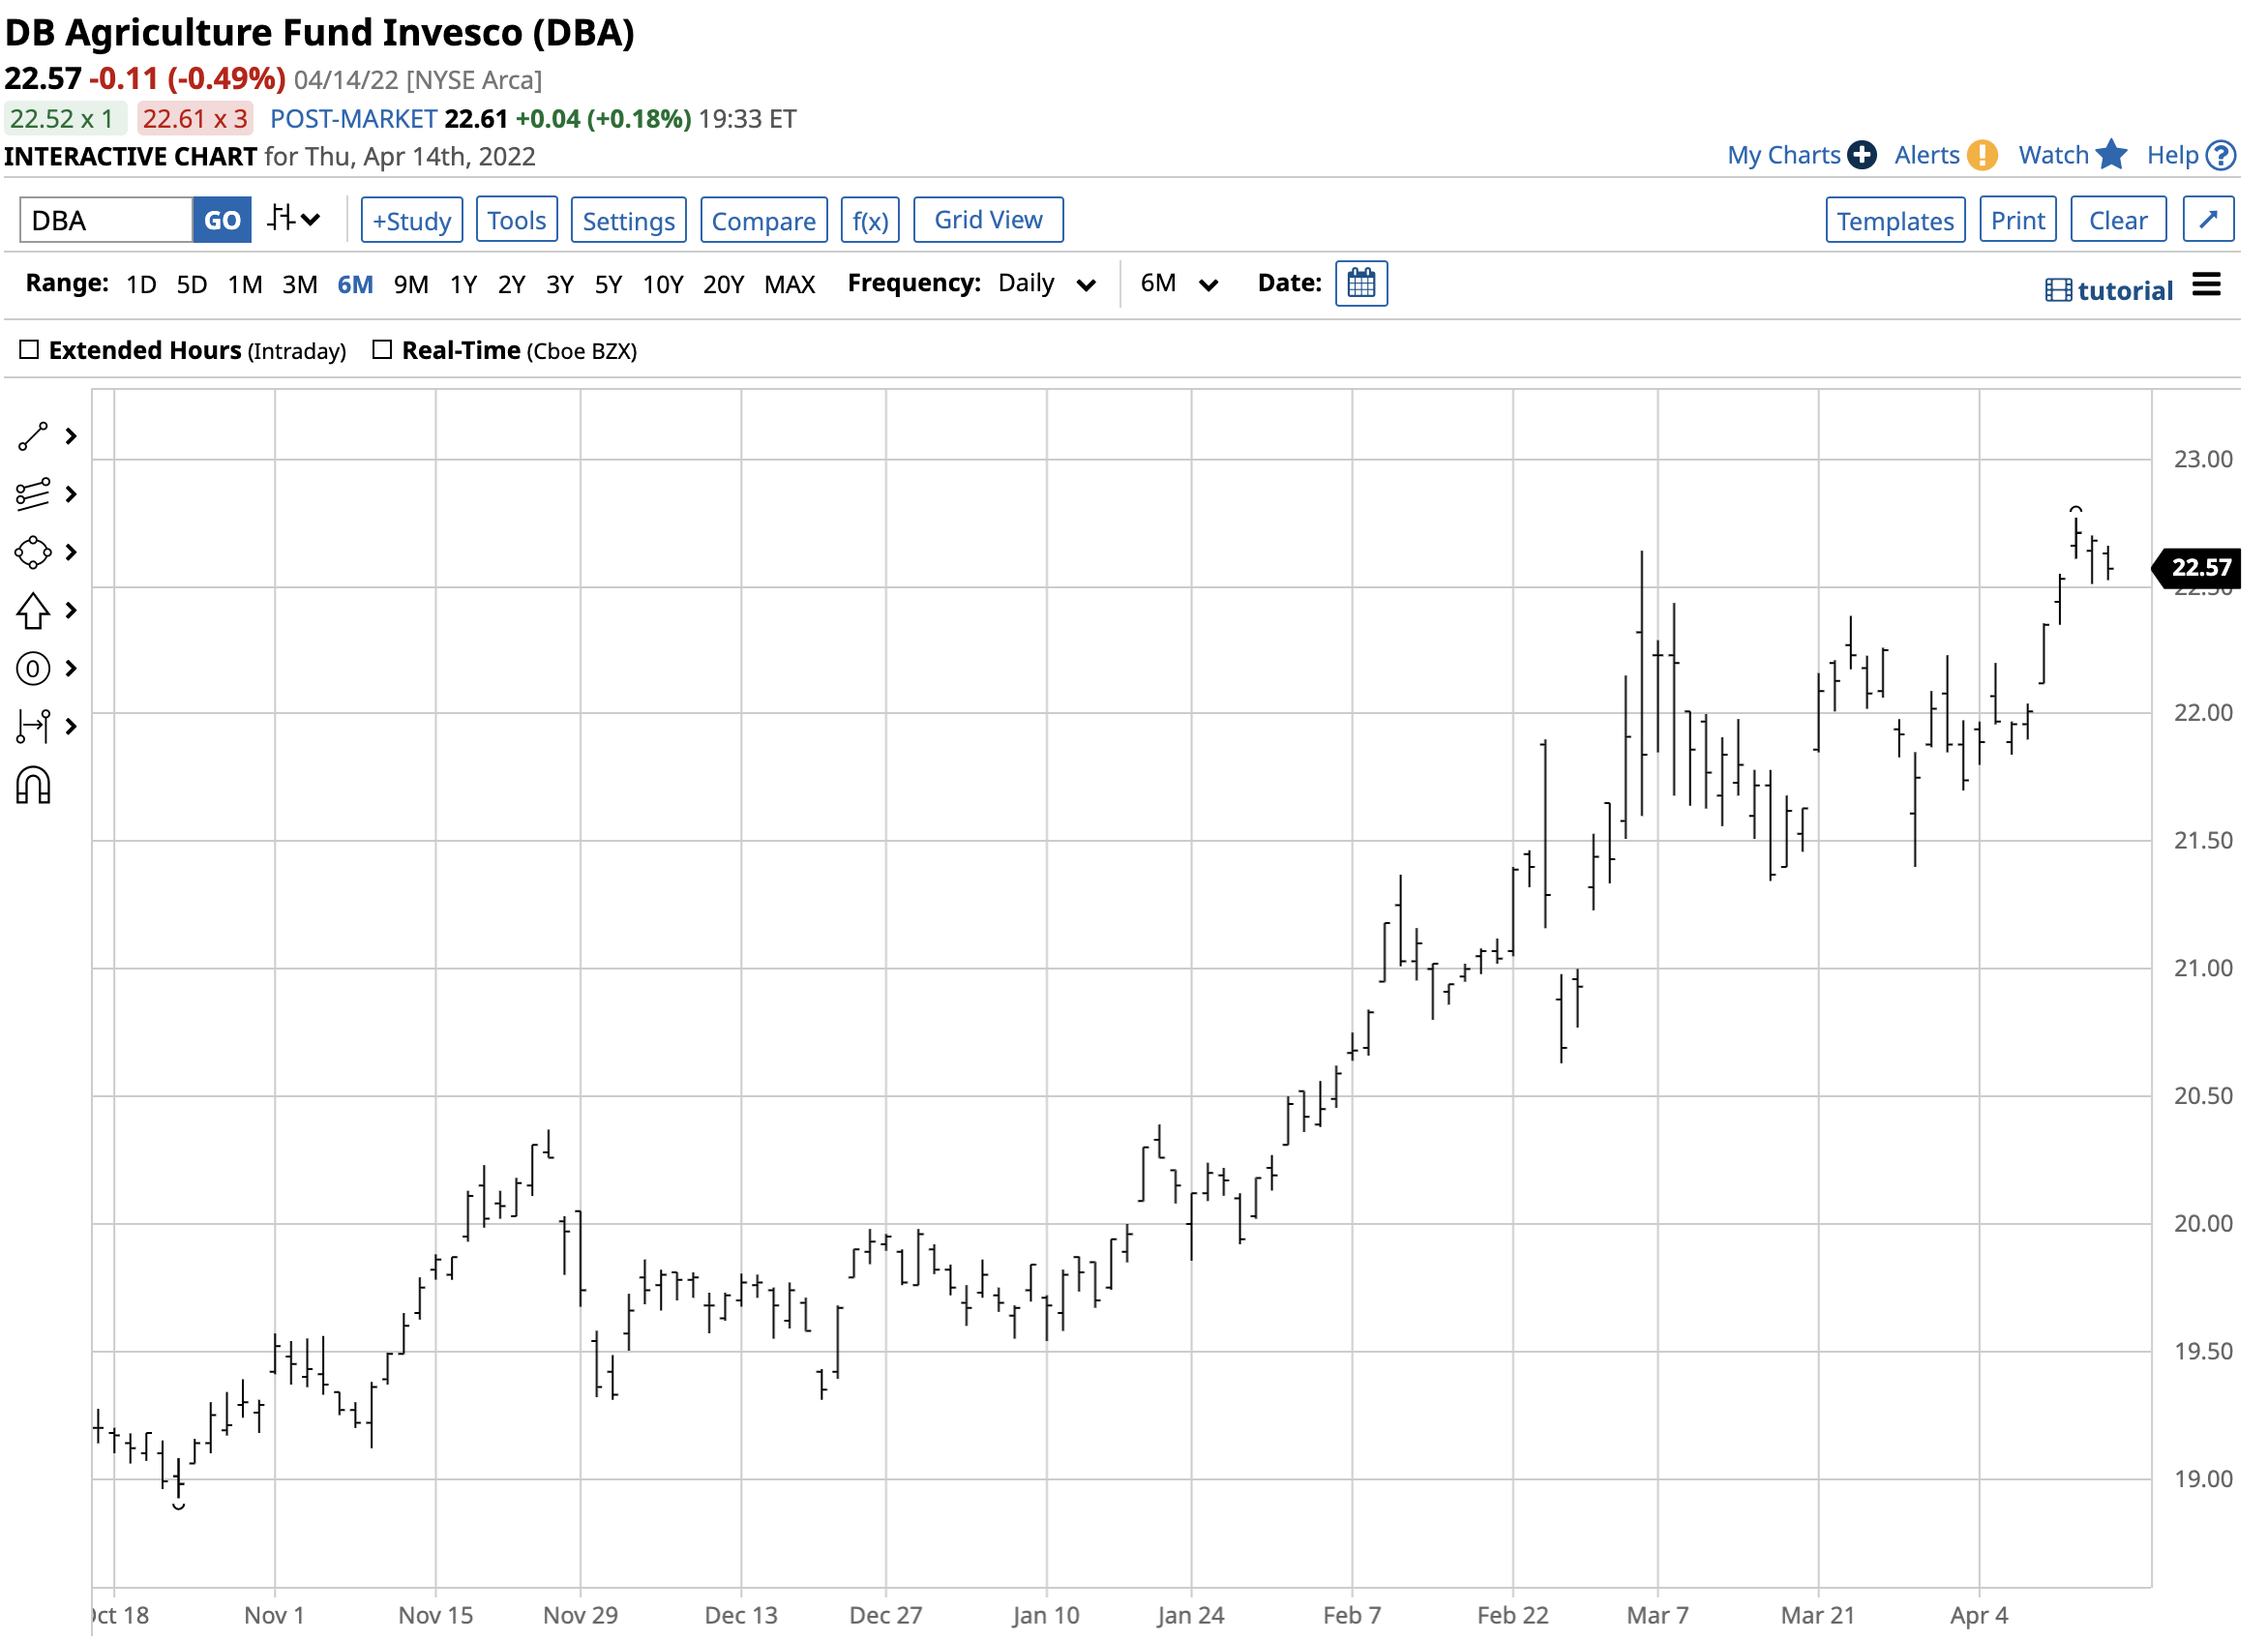
Task: Click the +Study button
Action: (411, 220)
